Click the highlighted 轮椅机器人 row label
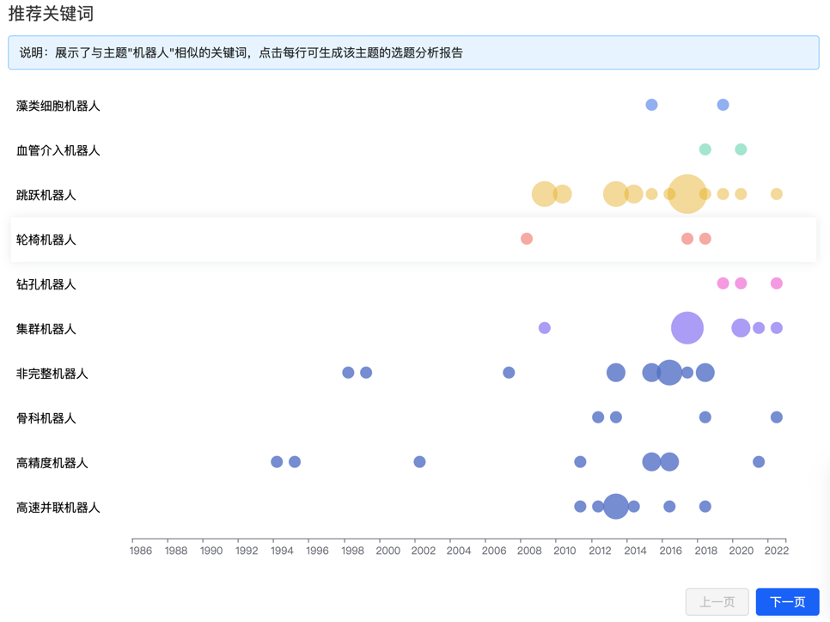830x622 pixels. (x=46, y=240)
